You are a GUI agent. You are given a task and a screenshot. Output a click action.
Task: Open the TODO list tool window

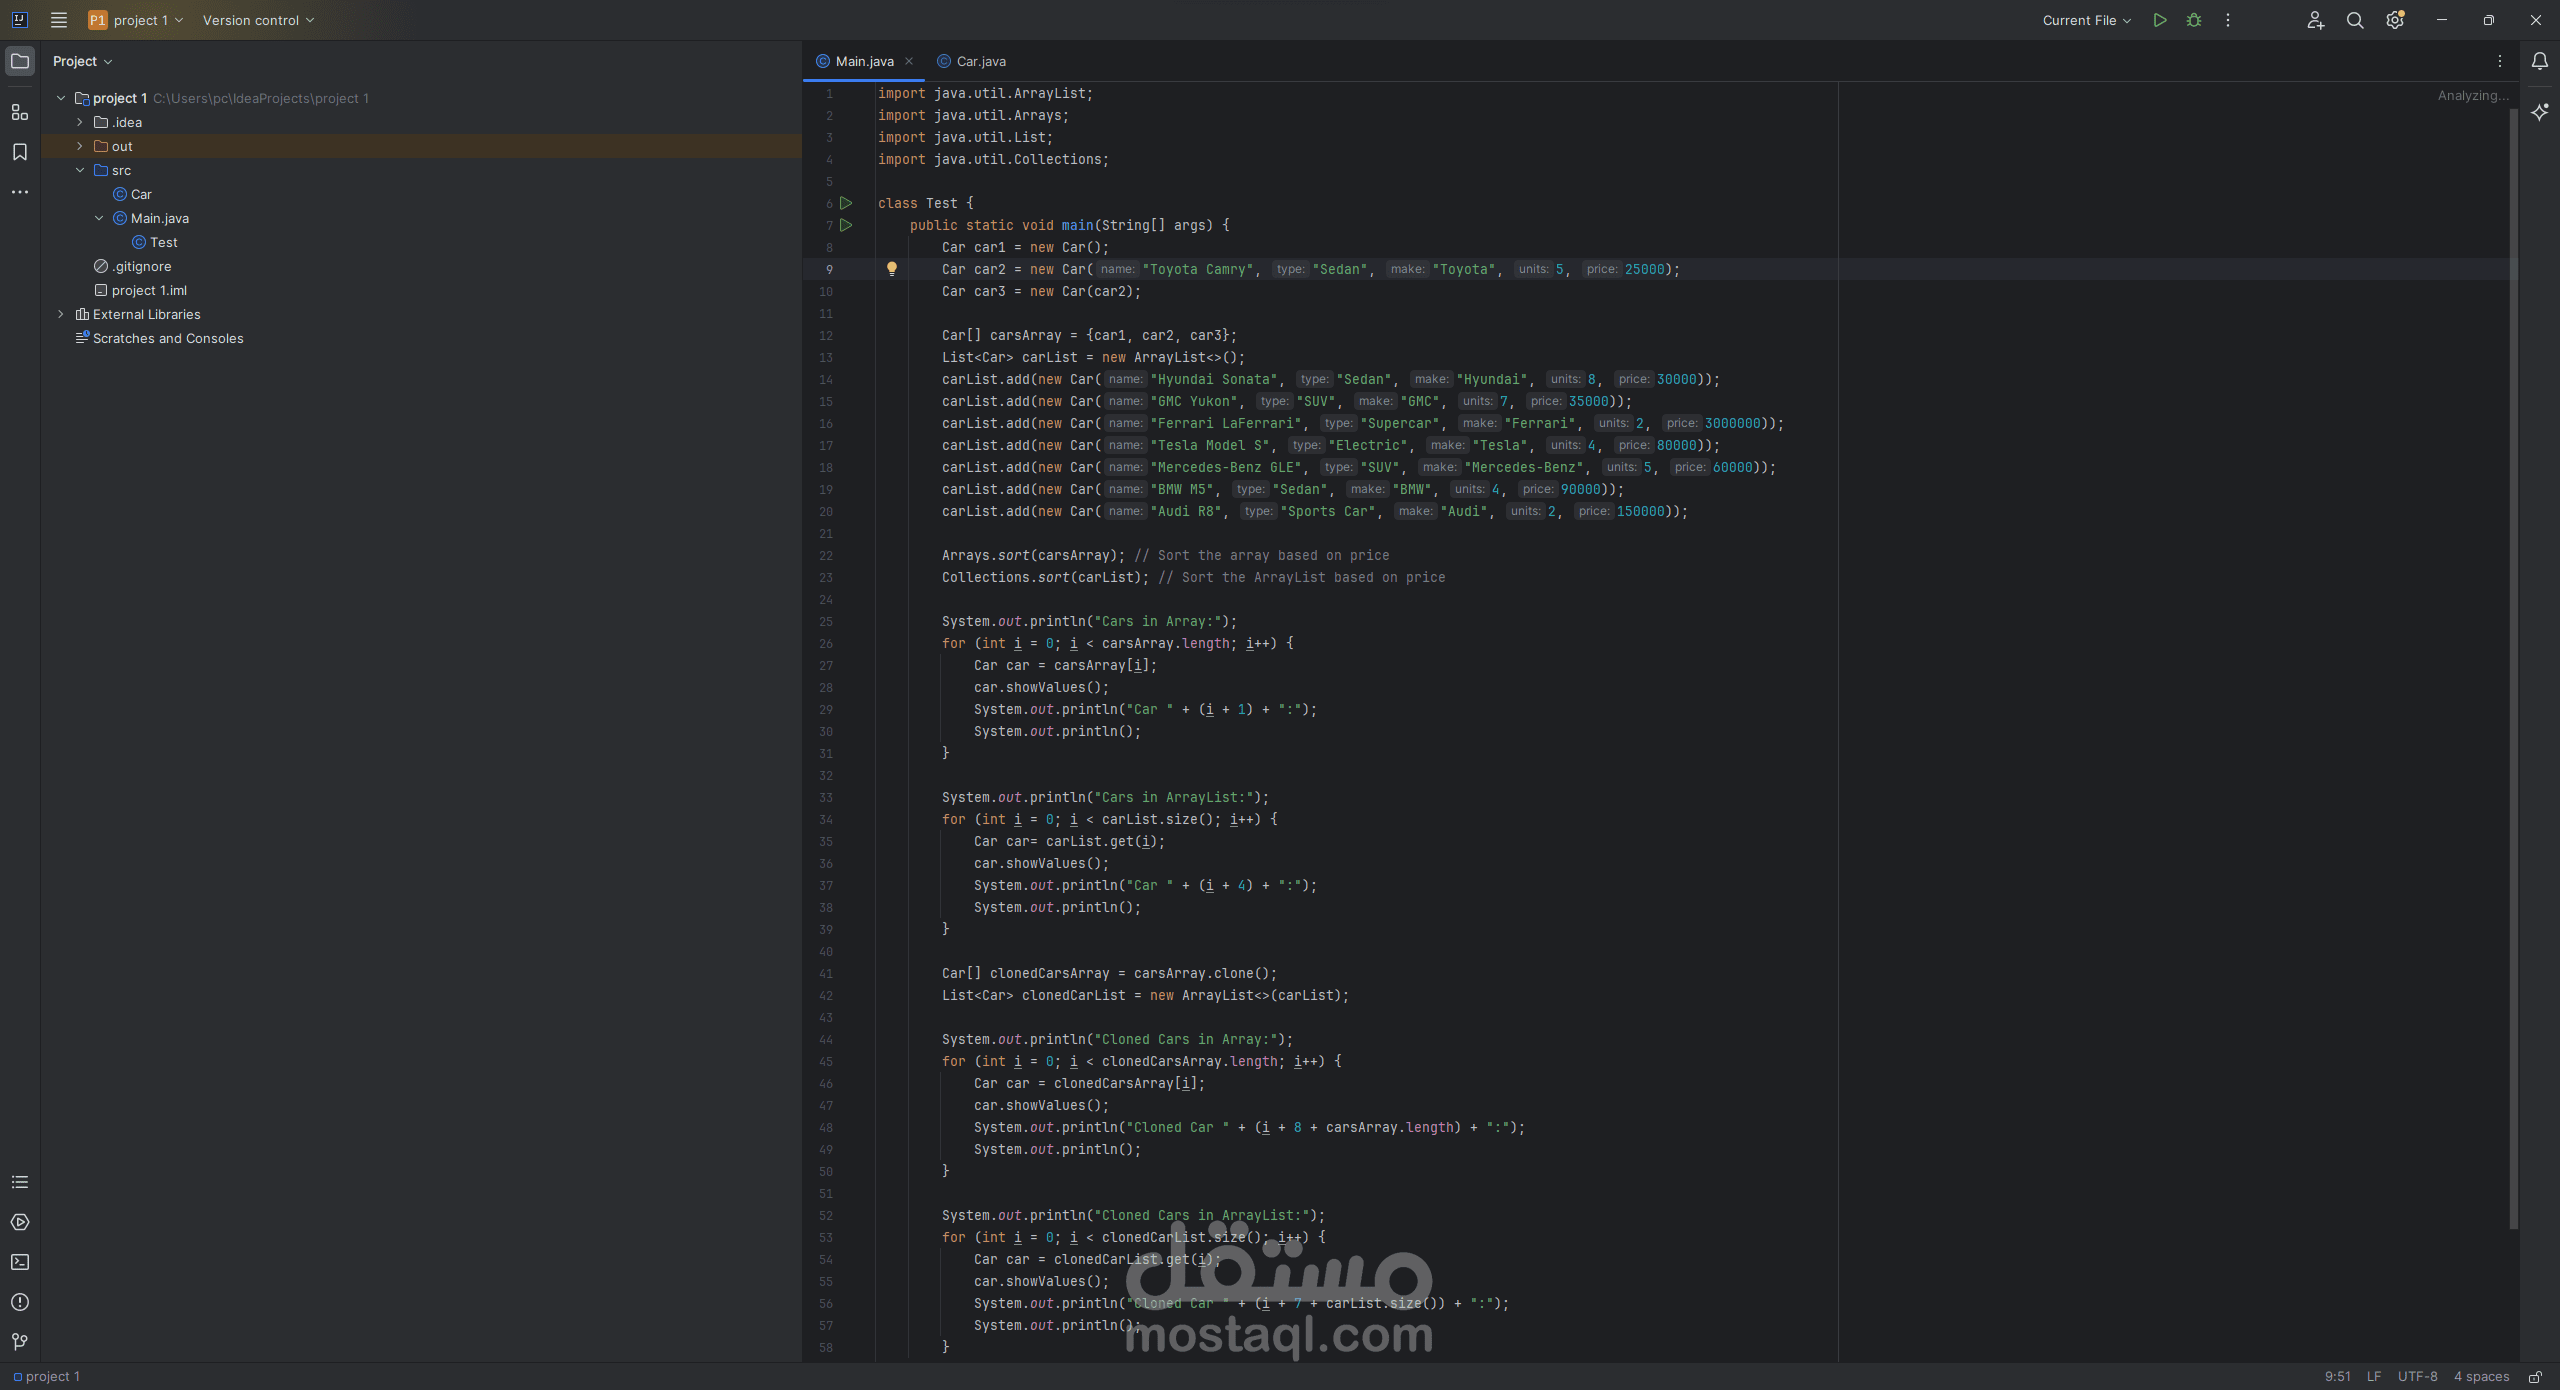click(20, 1182)
